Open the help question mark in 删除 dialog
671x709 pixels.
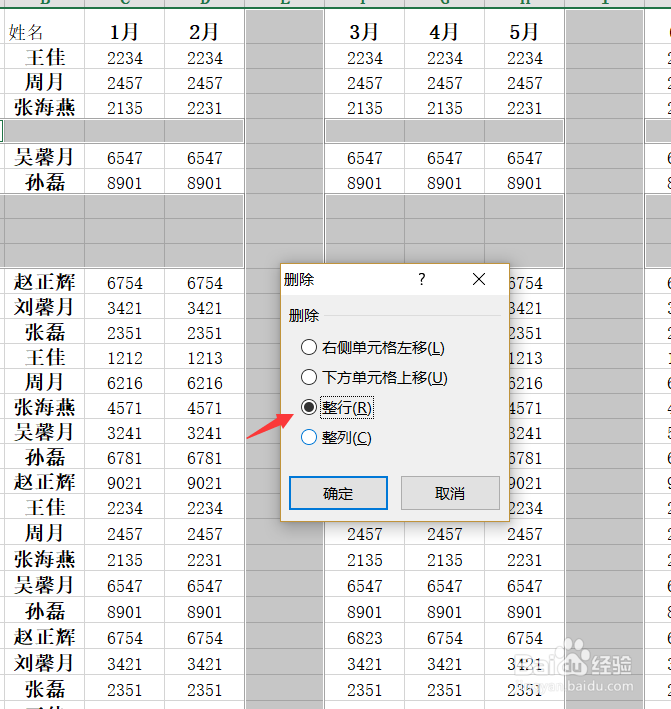tap(421, 279)
